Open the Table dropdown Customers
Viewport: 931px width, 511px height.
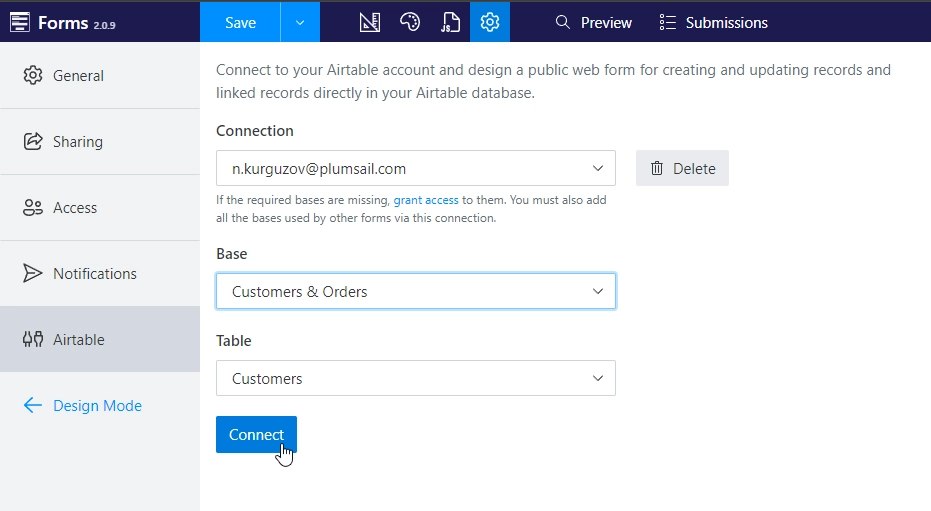point(416,378)
